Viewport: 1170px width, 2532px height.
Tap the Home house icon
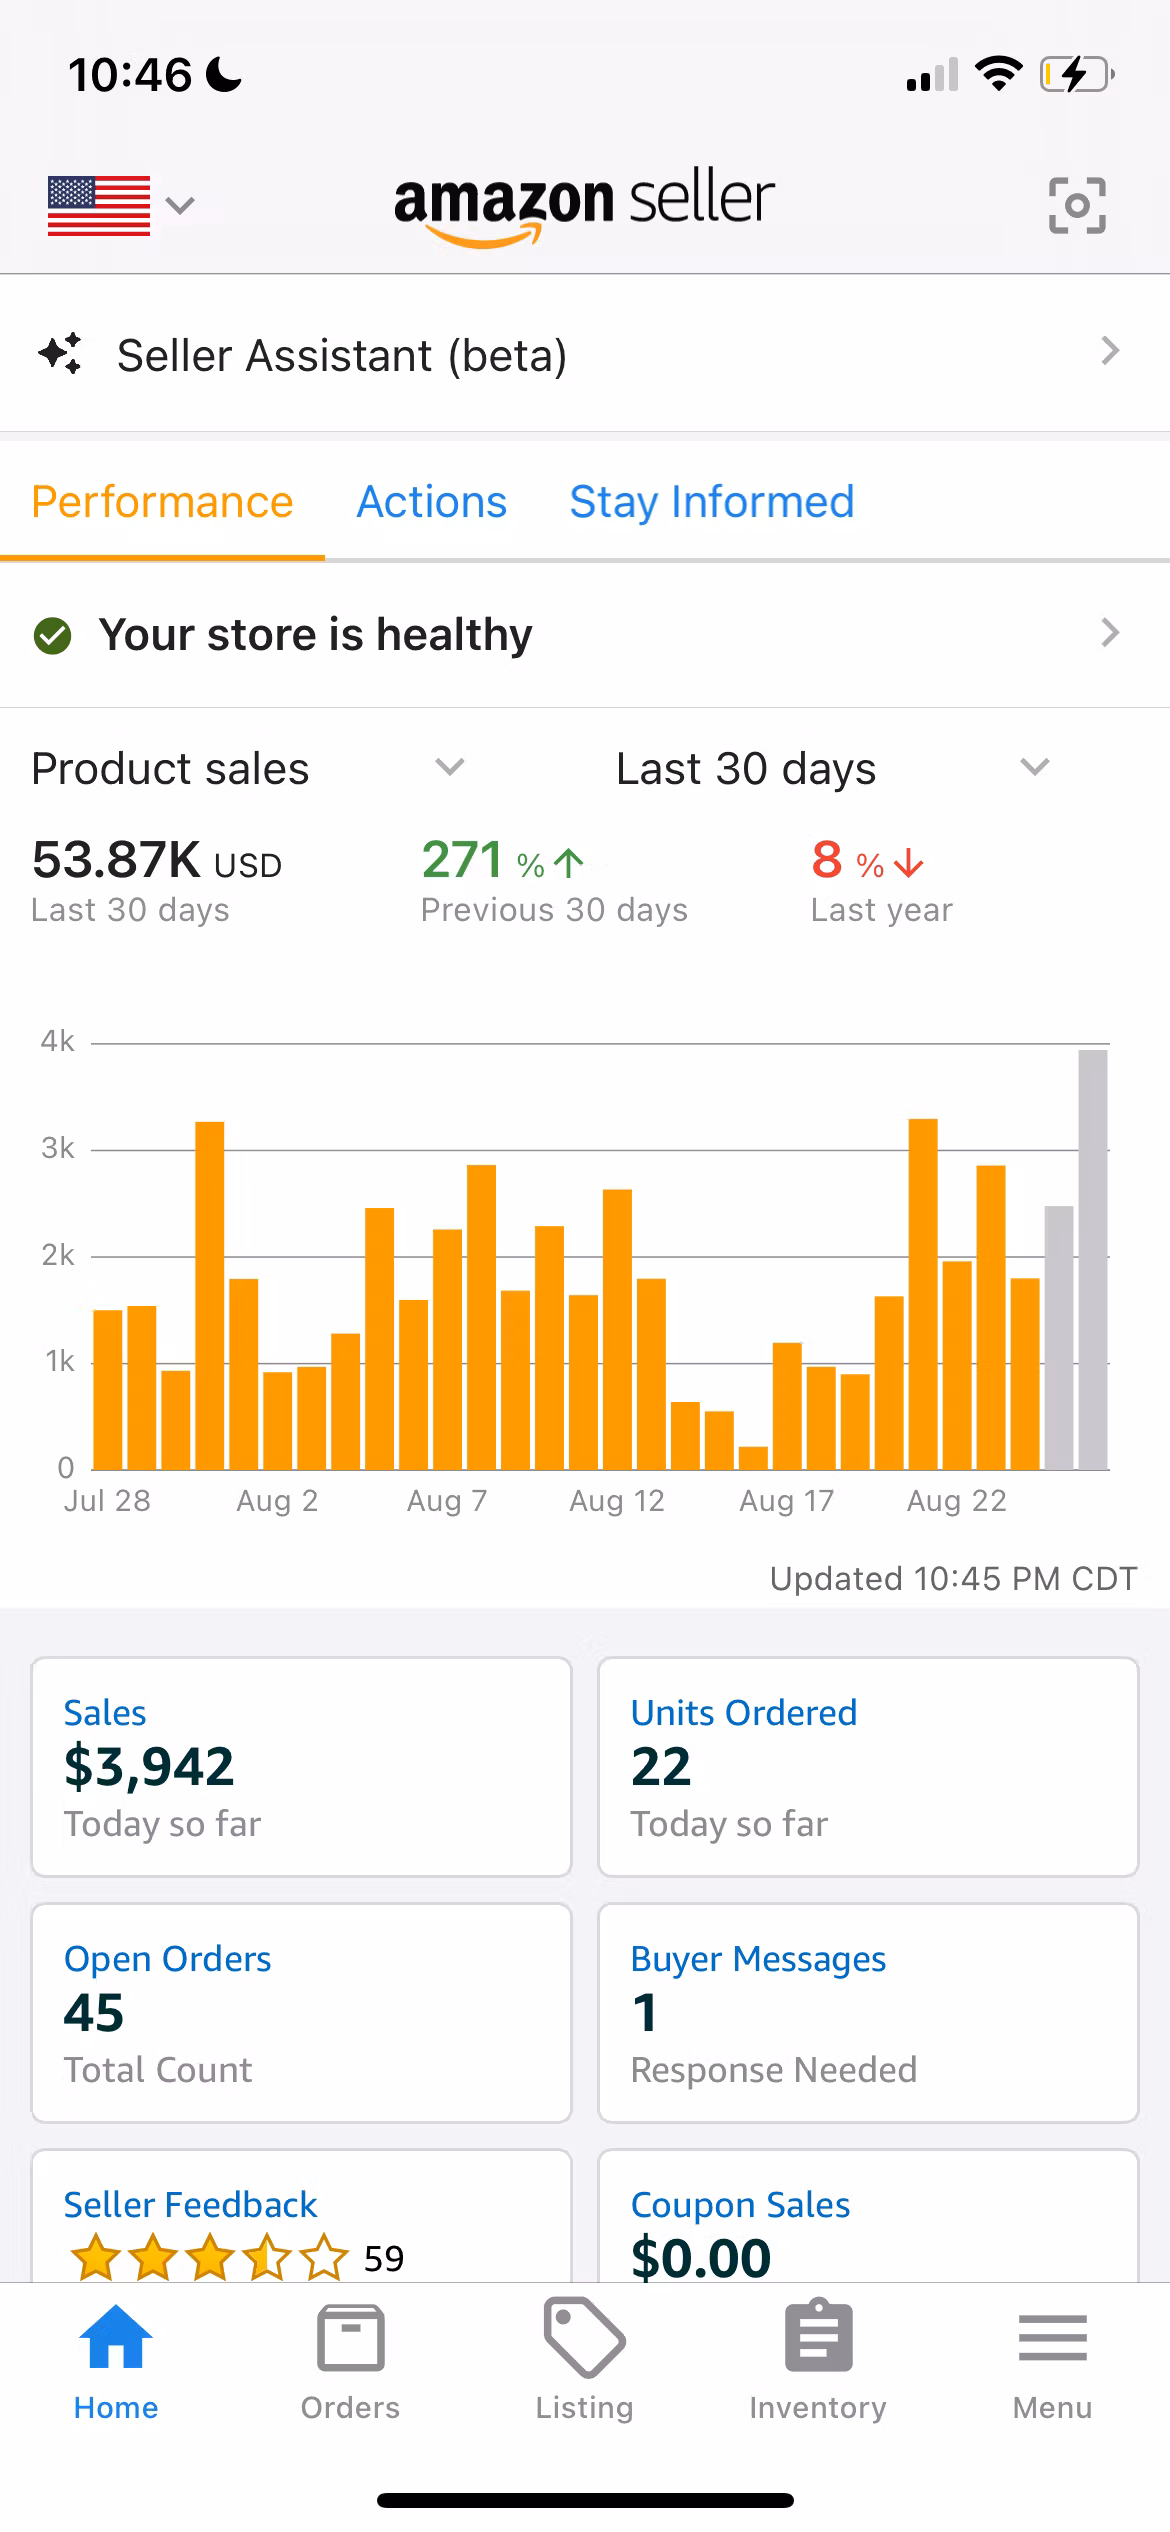tap(115, 2338)
